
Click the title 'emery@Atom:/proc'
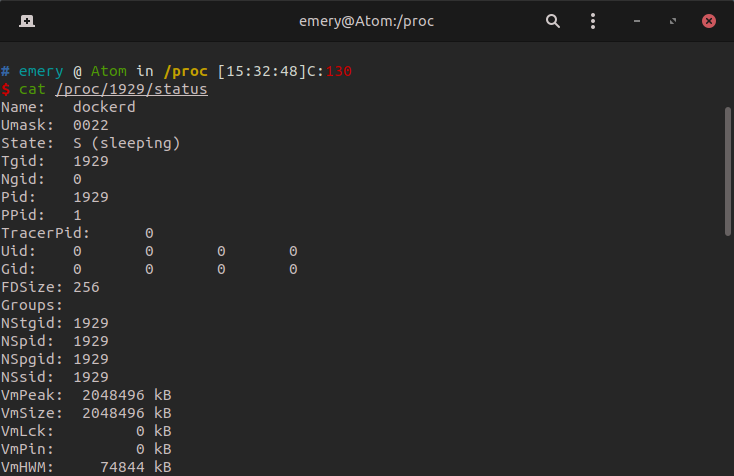[367, 21]
